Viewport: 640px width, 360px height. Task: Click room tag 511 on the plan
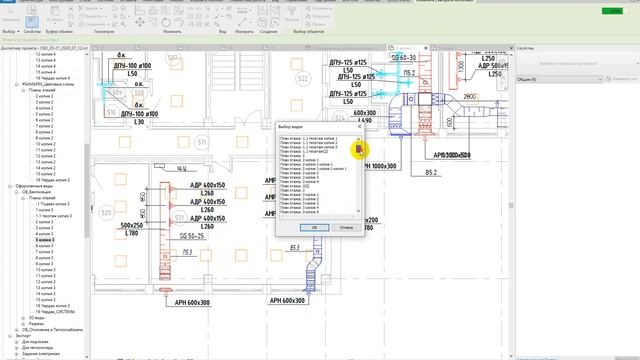202,142
